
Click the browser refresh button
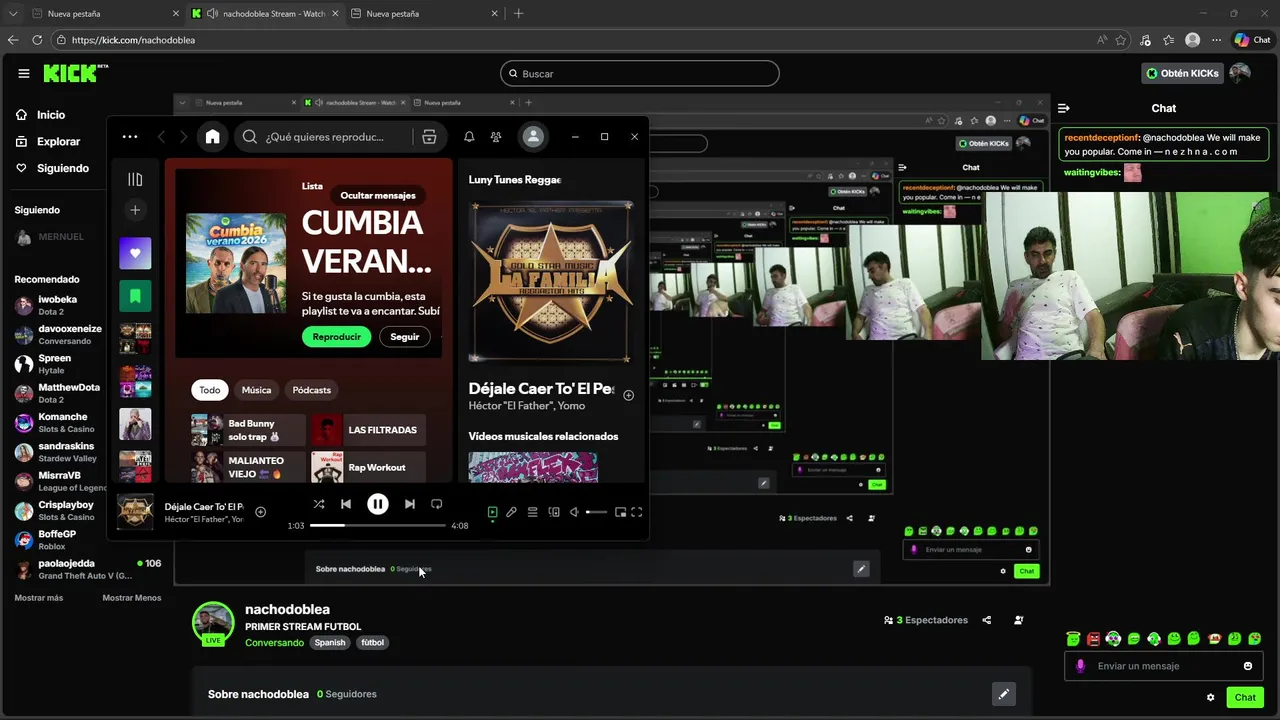tap(37, 40)
